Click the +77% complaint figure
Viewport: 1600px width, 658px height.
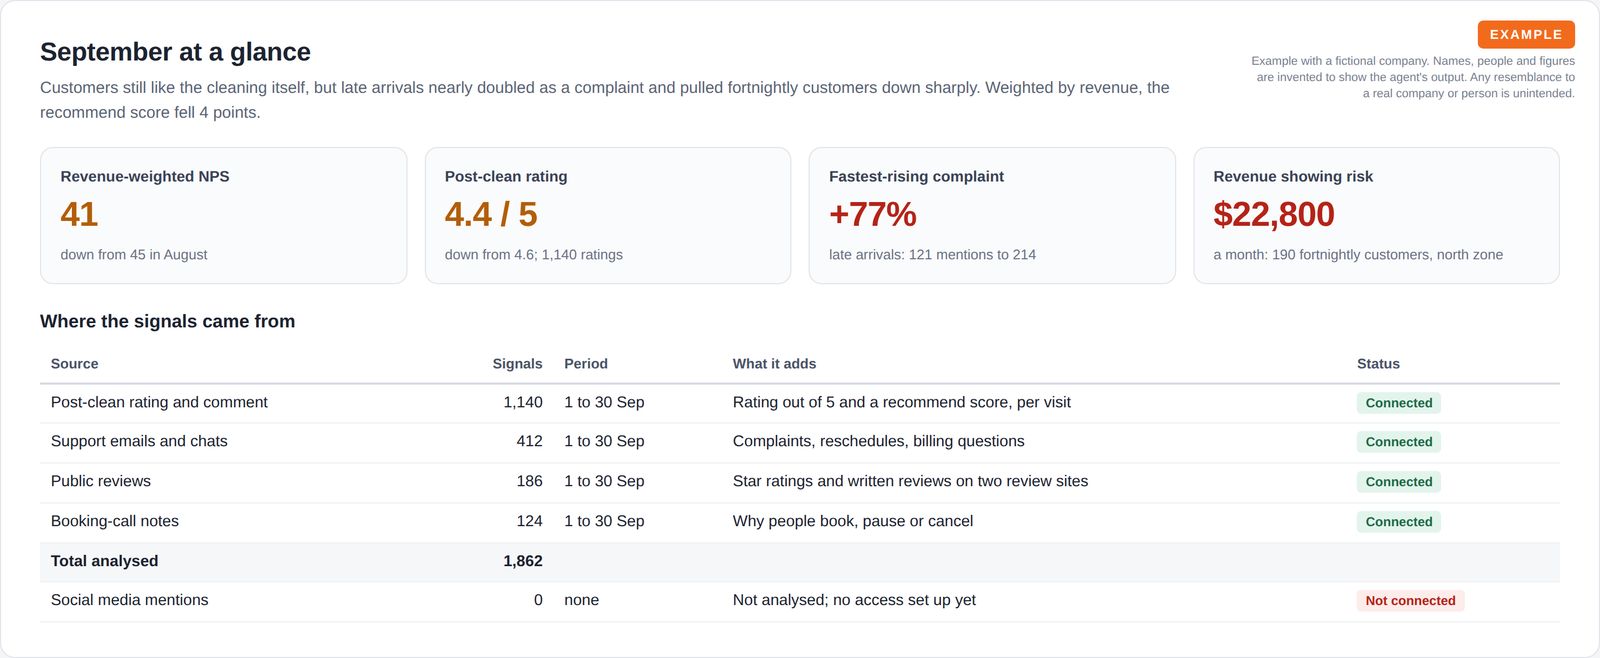click(x=873, y=214)
